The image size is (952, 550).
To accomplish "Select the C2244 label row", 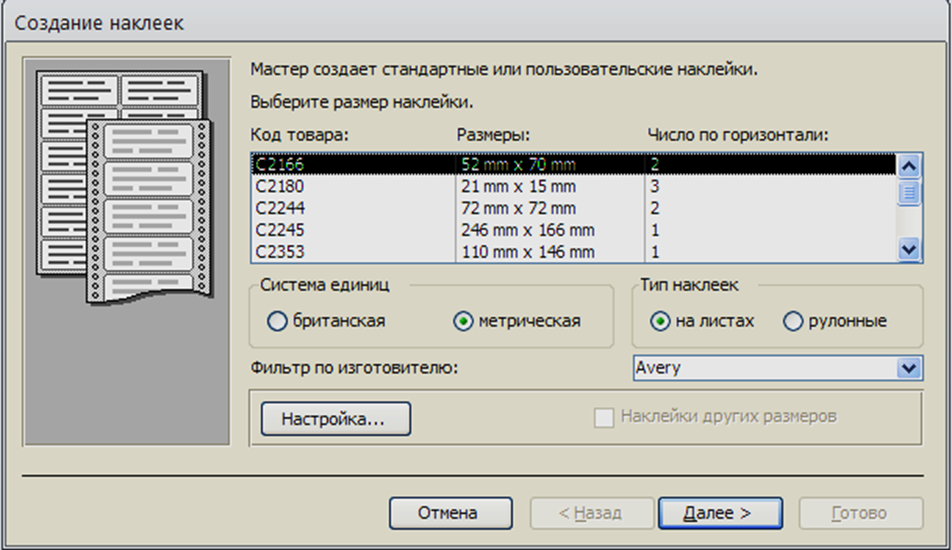I will (573, 208).
